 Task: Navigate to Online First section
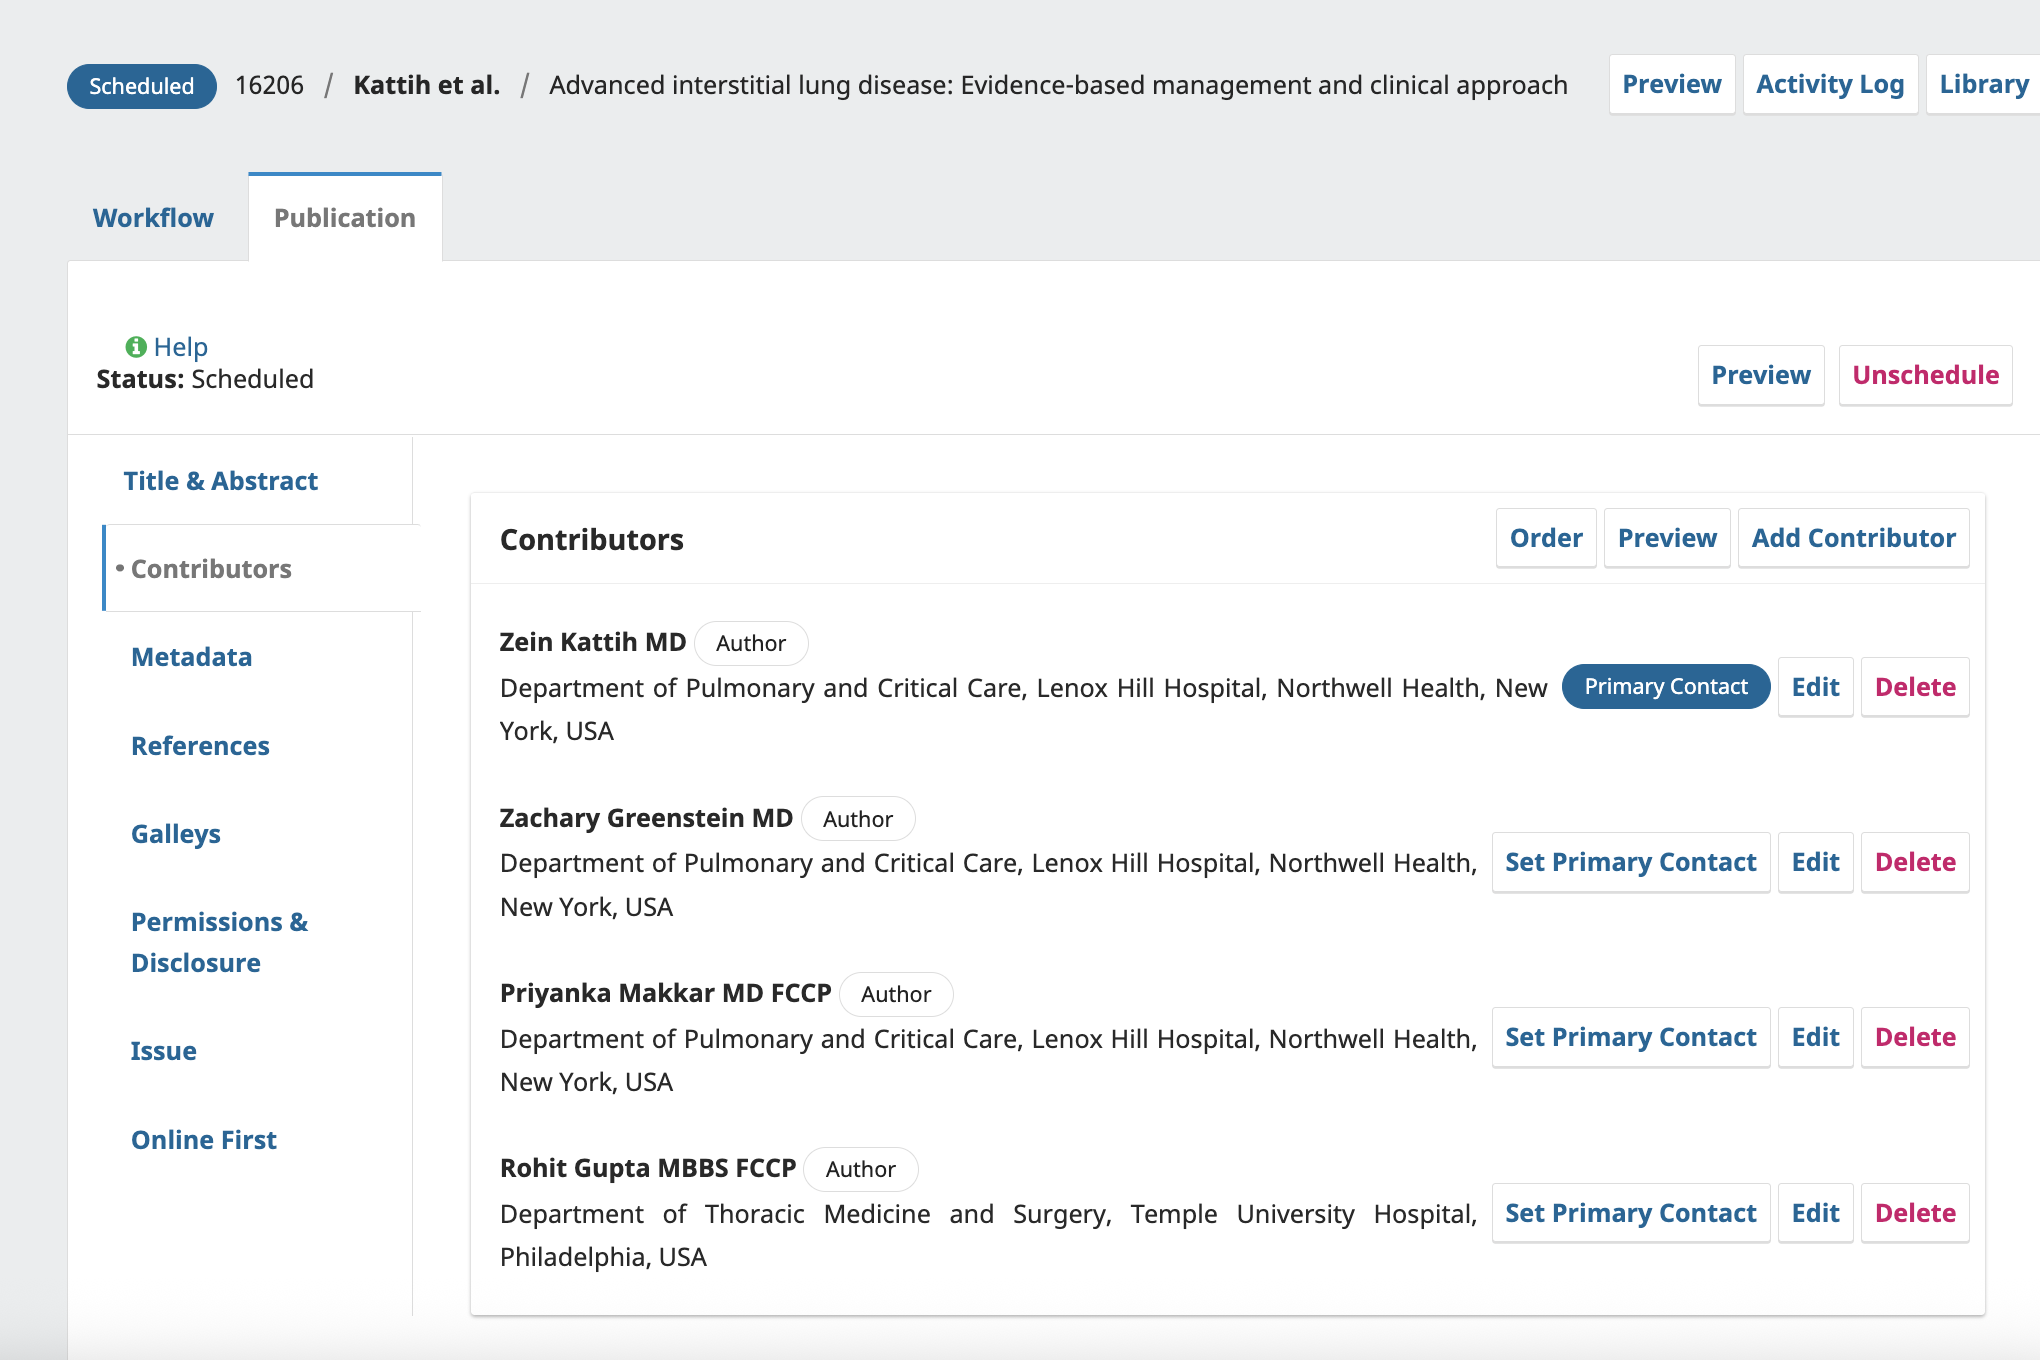pos(203,1140)
